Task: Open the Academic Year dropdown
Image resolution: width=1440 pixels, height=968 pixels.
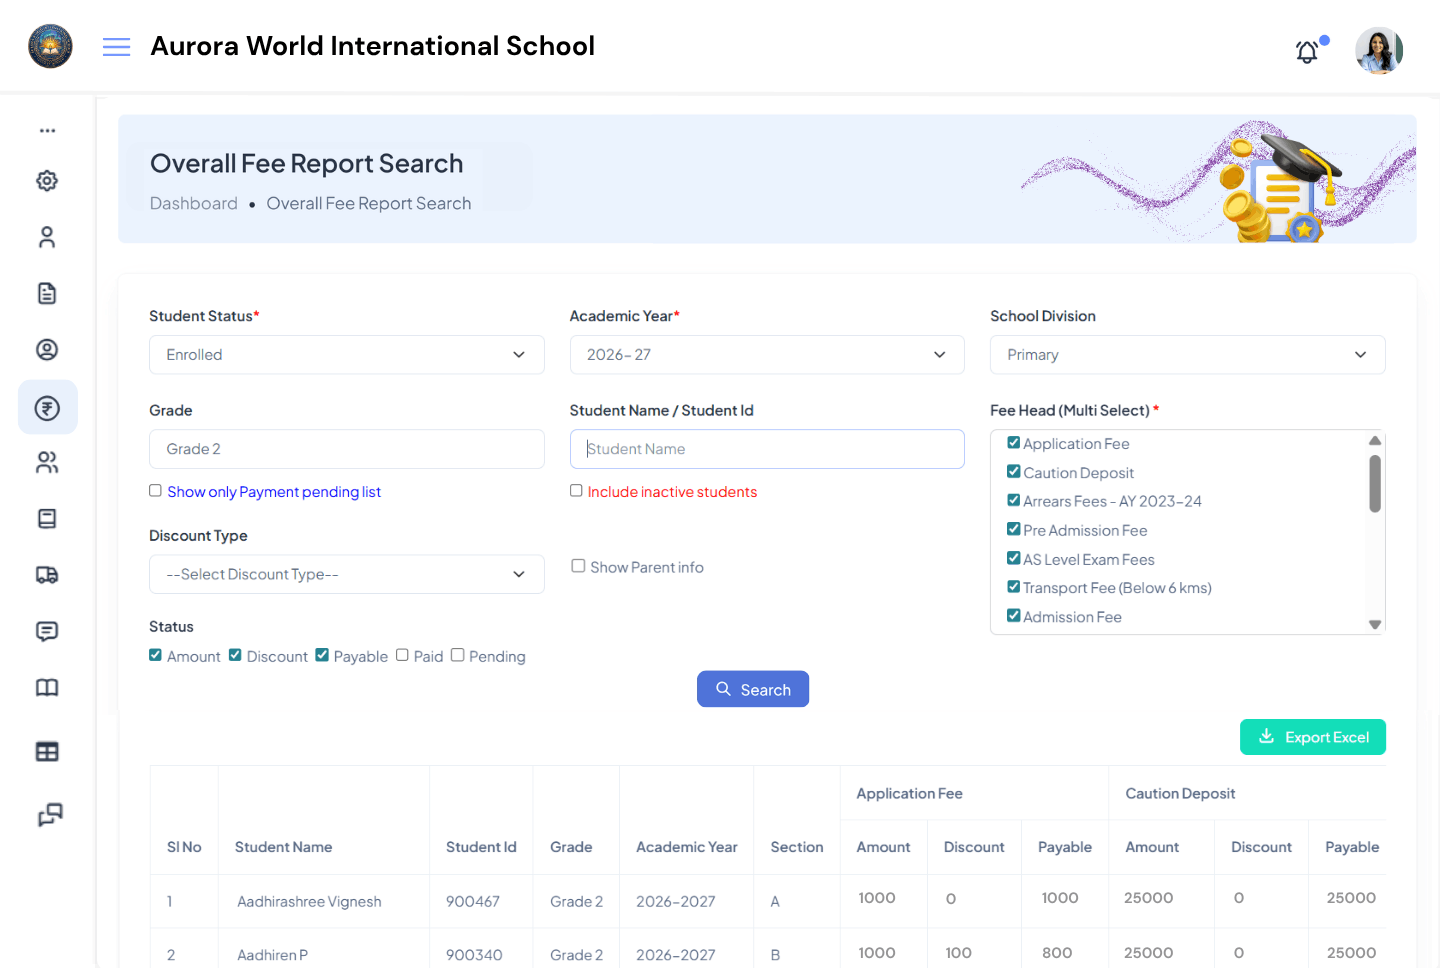Action: coord(767,354)
